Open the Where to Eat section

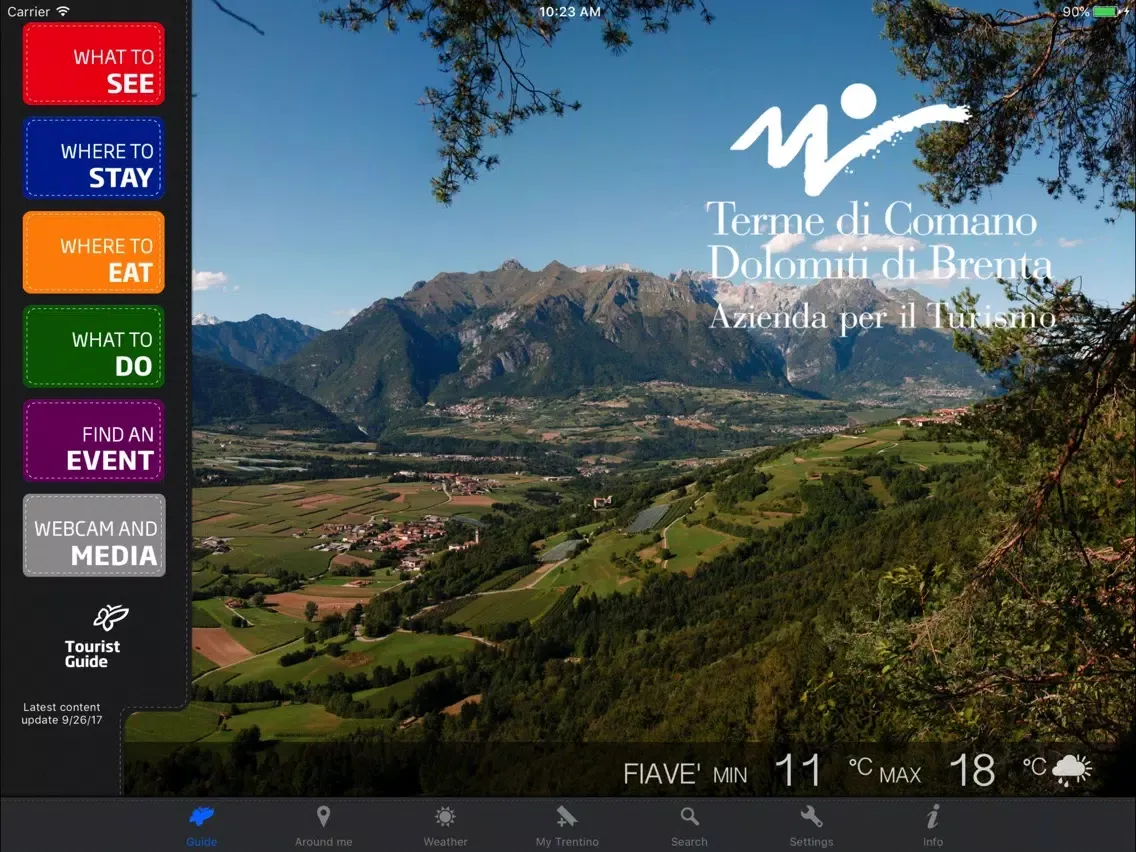pos(93,252)
